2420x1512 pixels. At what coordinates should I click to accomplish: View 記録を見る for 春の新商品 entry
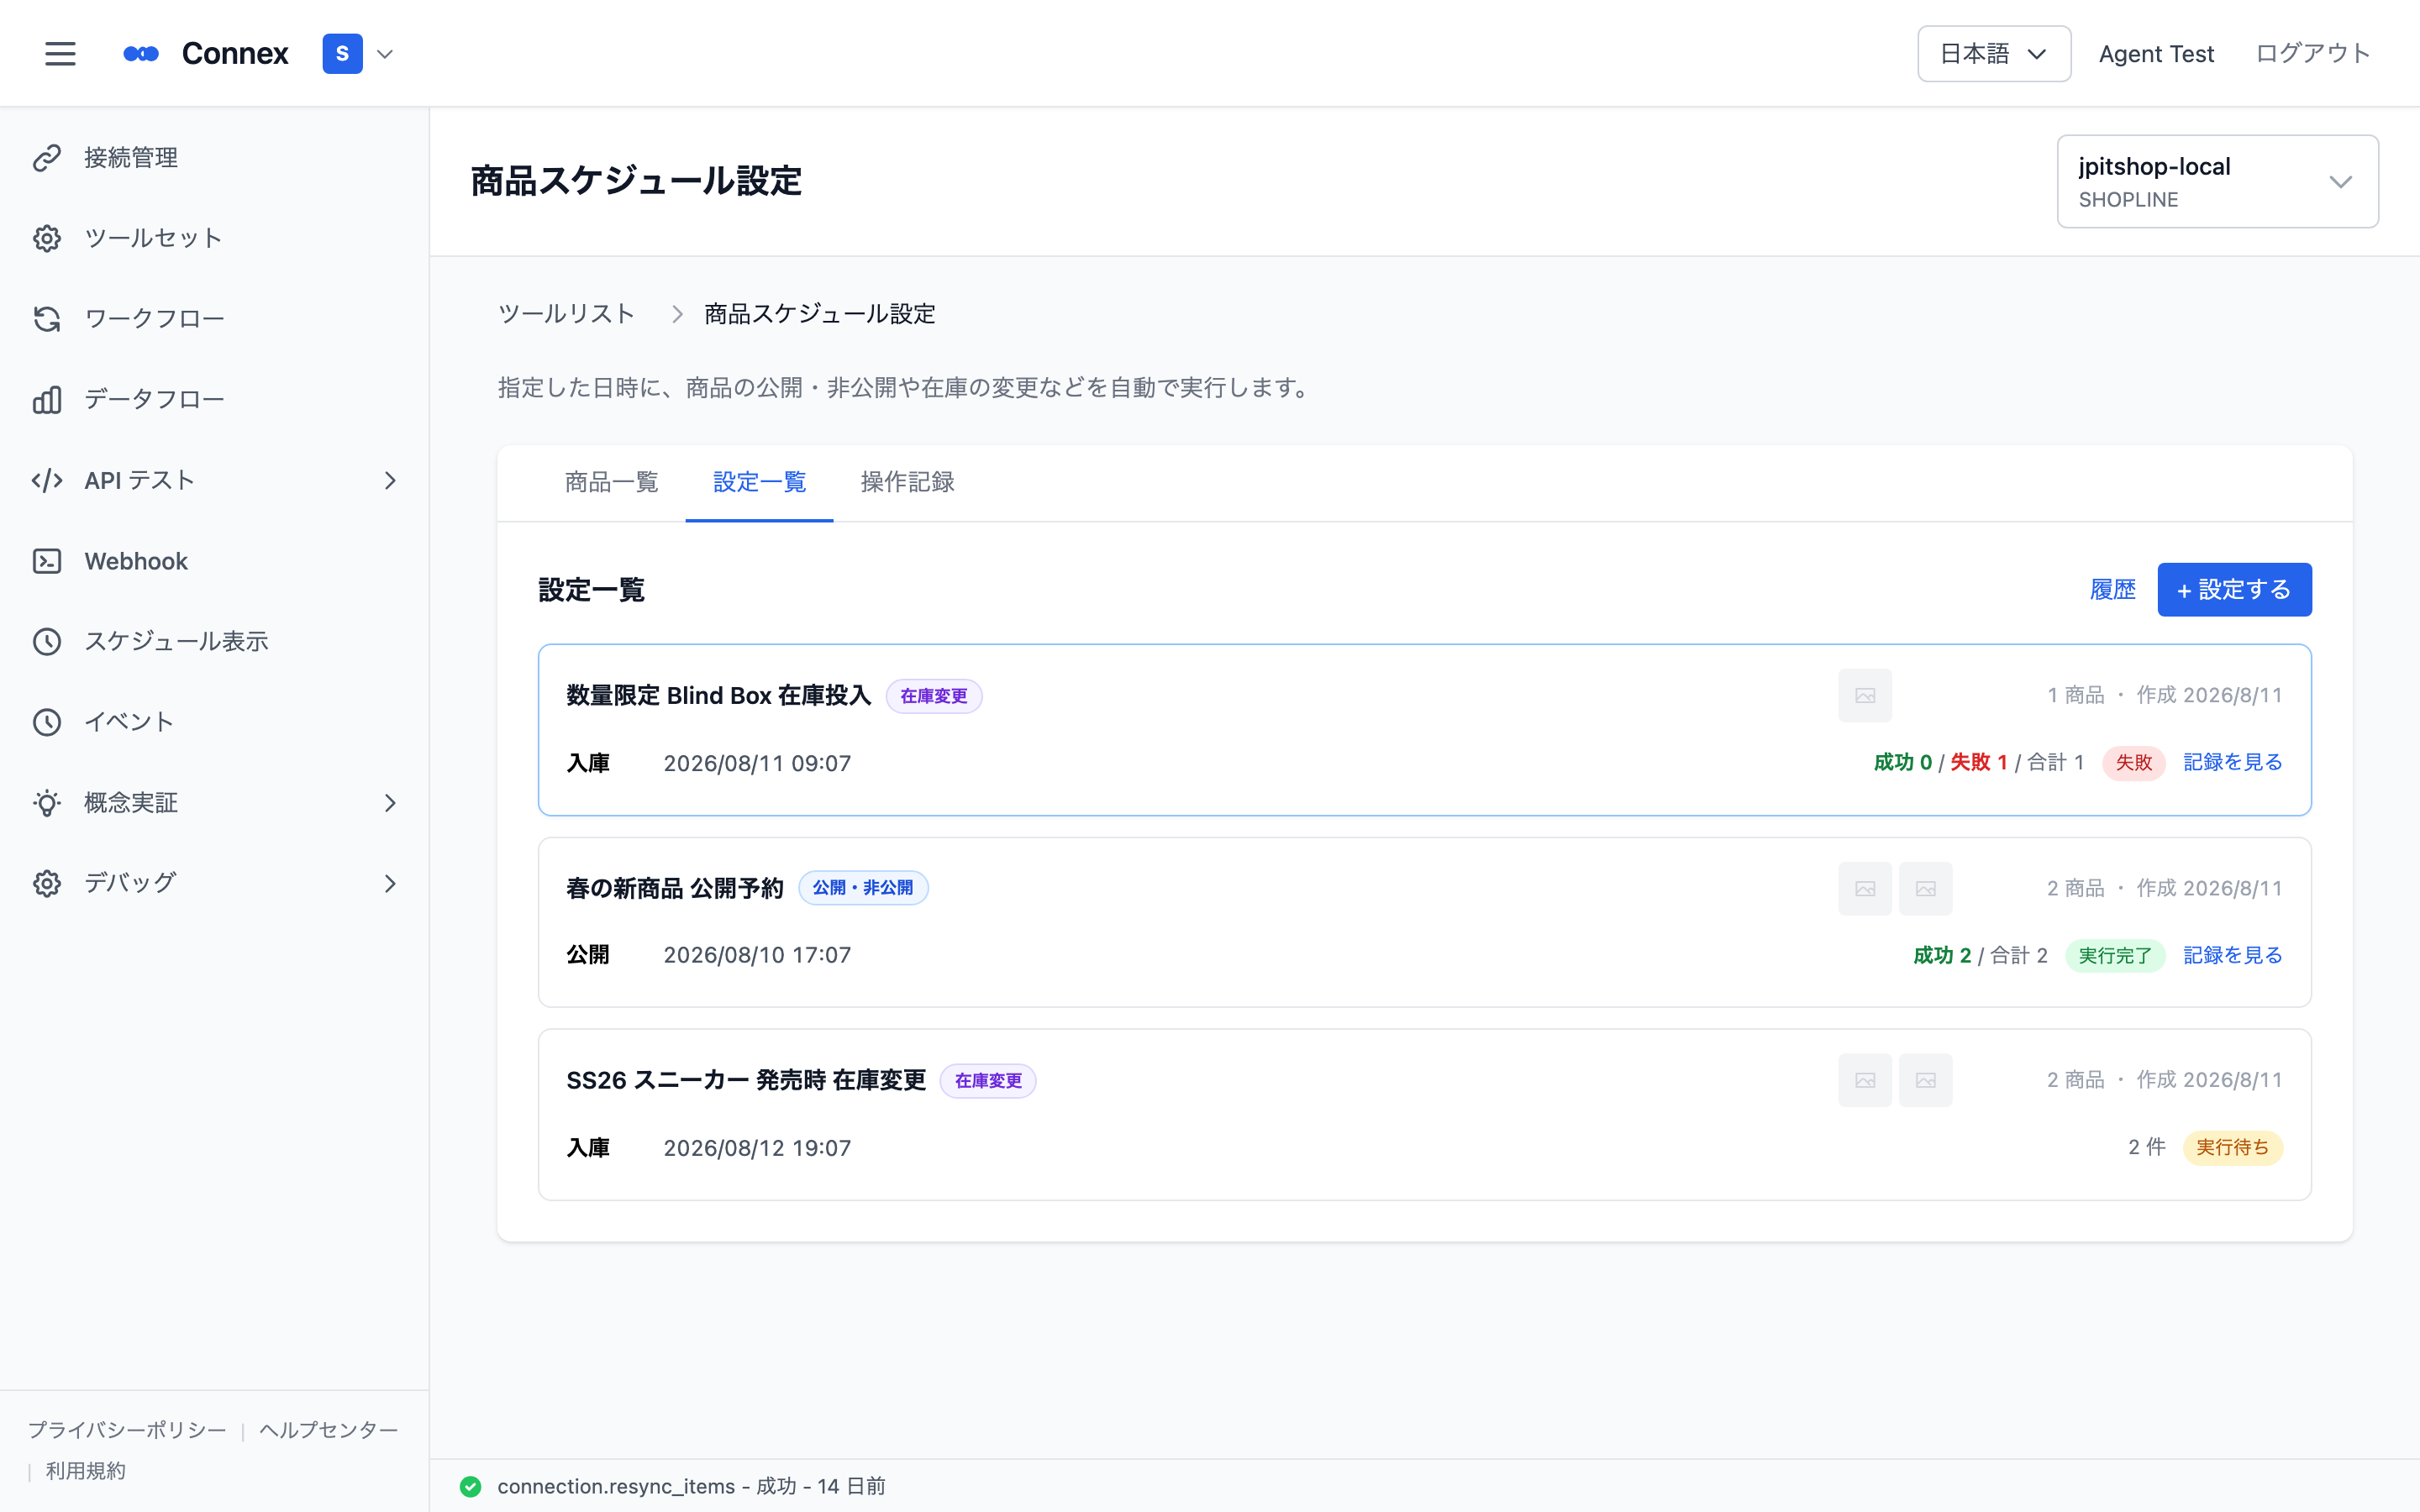pyautogui.click(x=2232, y=956)
